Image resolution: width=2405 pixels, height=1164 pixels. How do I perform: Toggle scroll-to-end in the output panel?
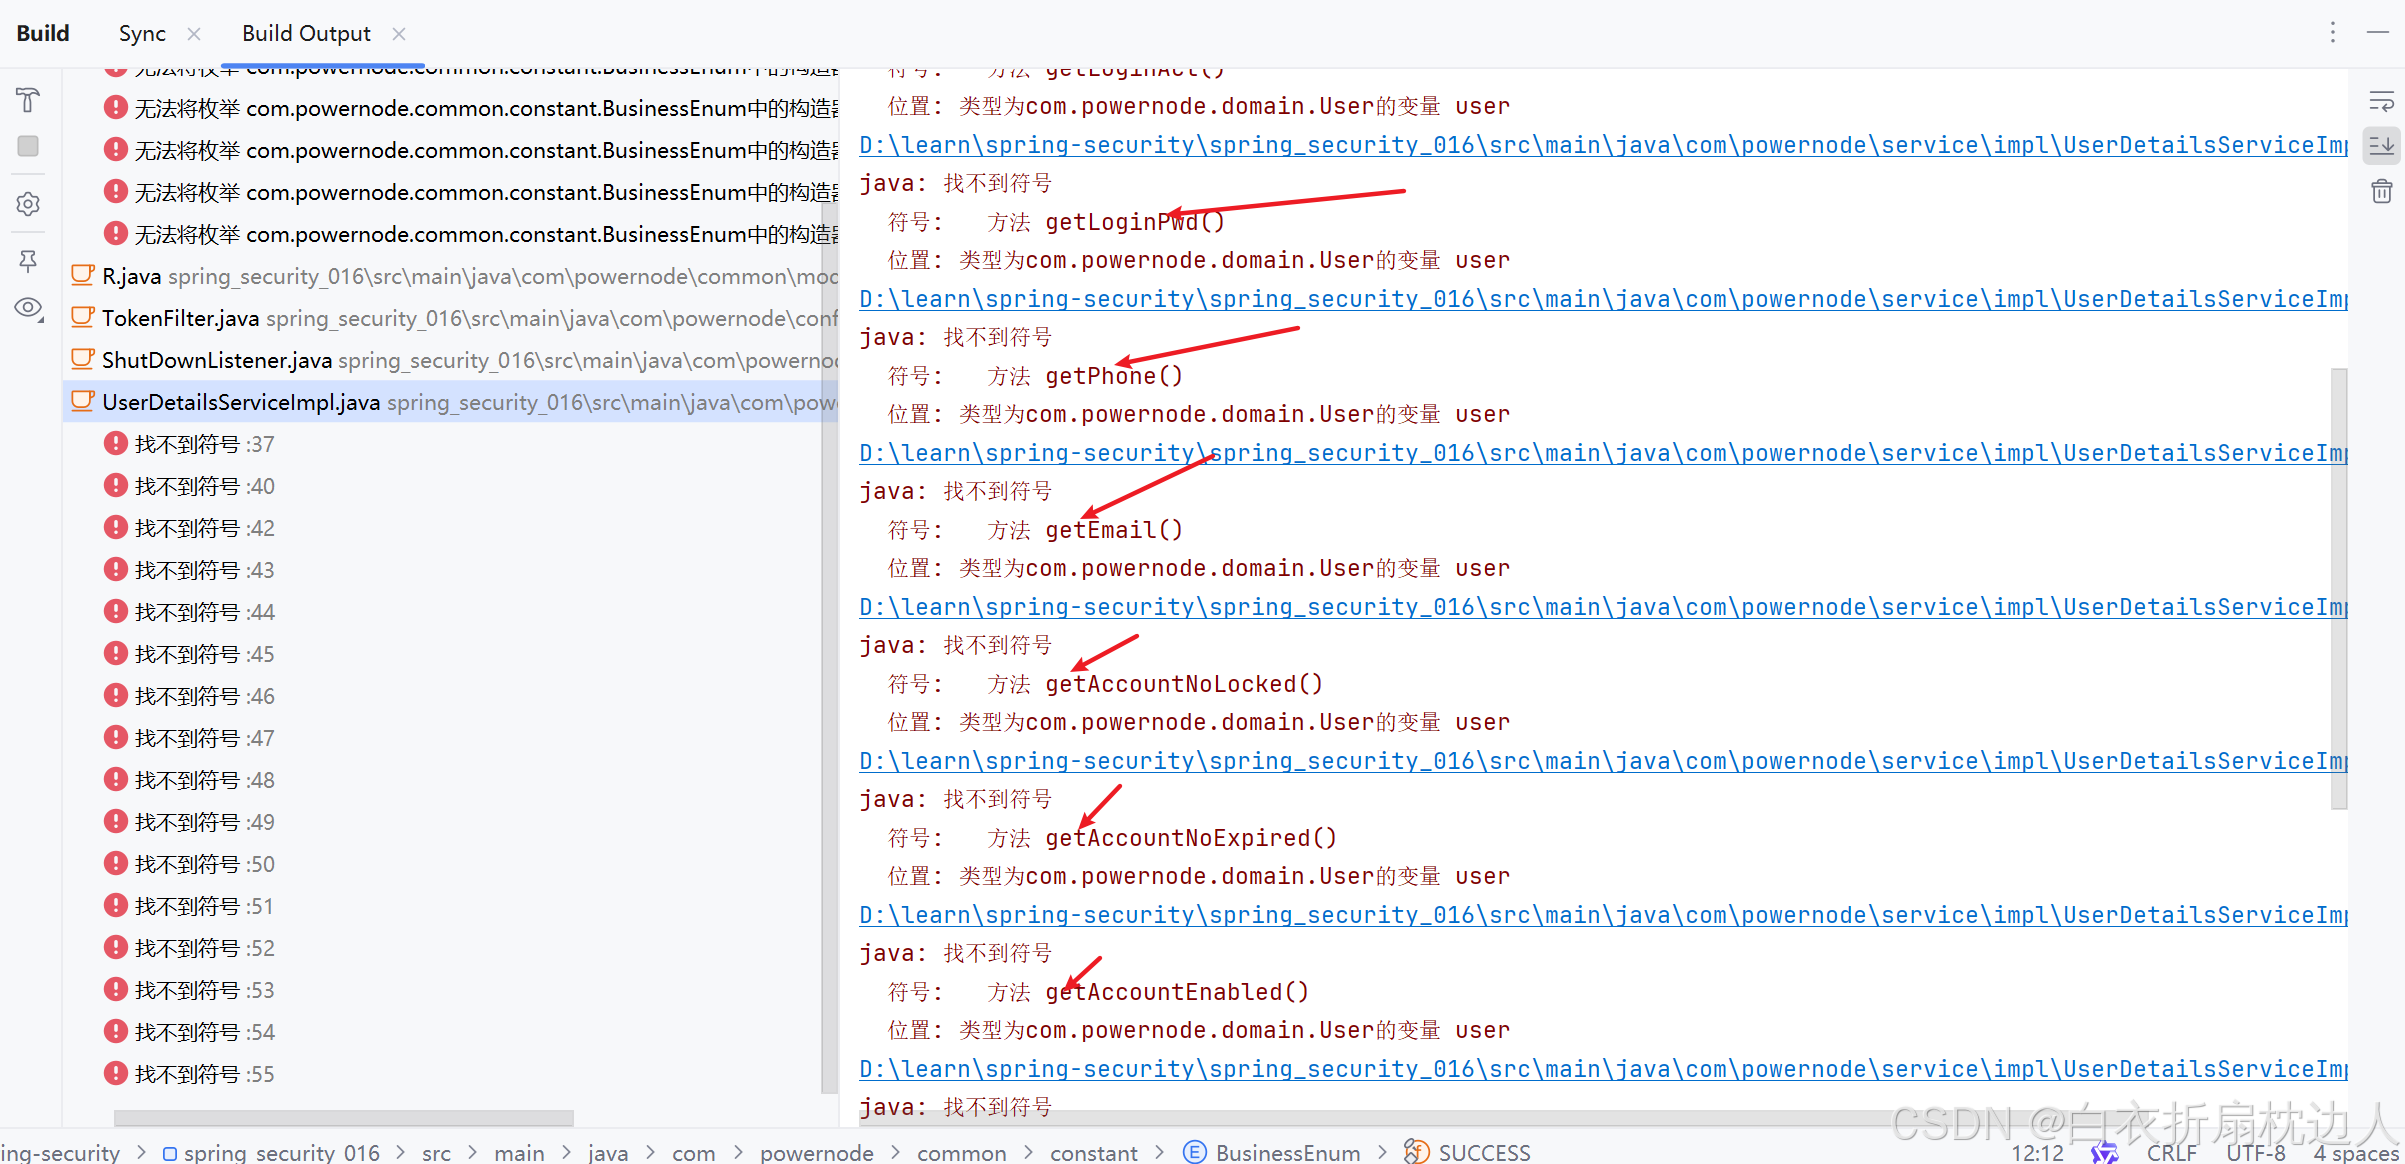click(x=2381, y=146)
